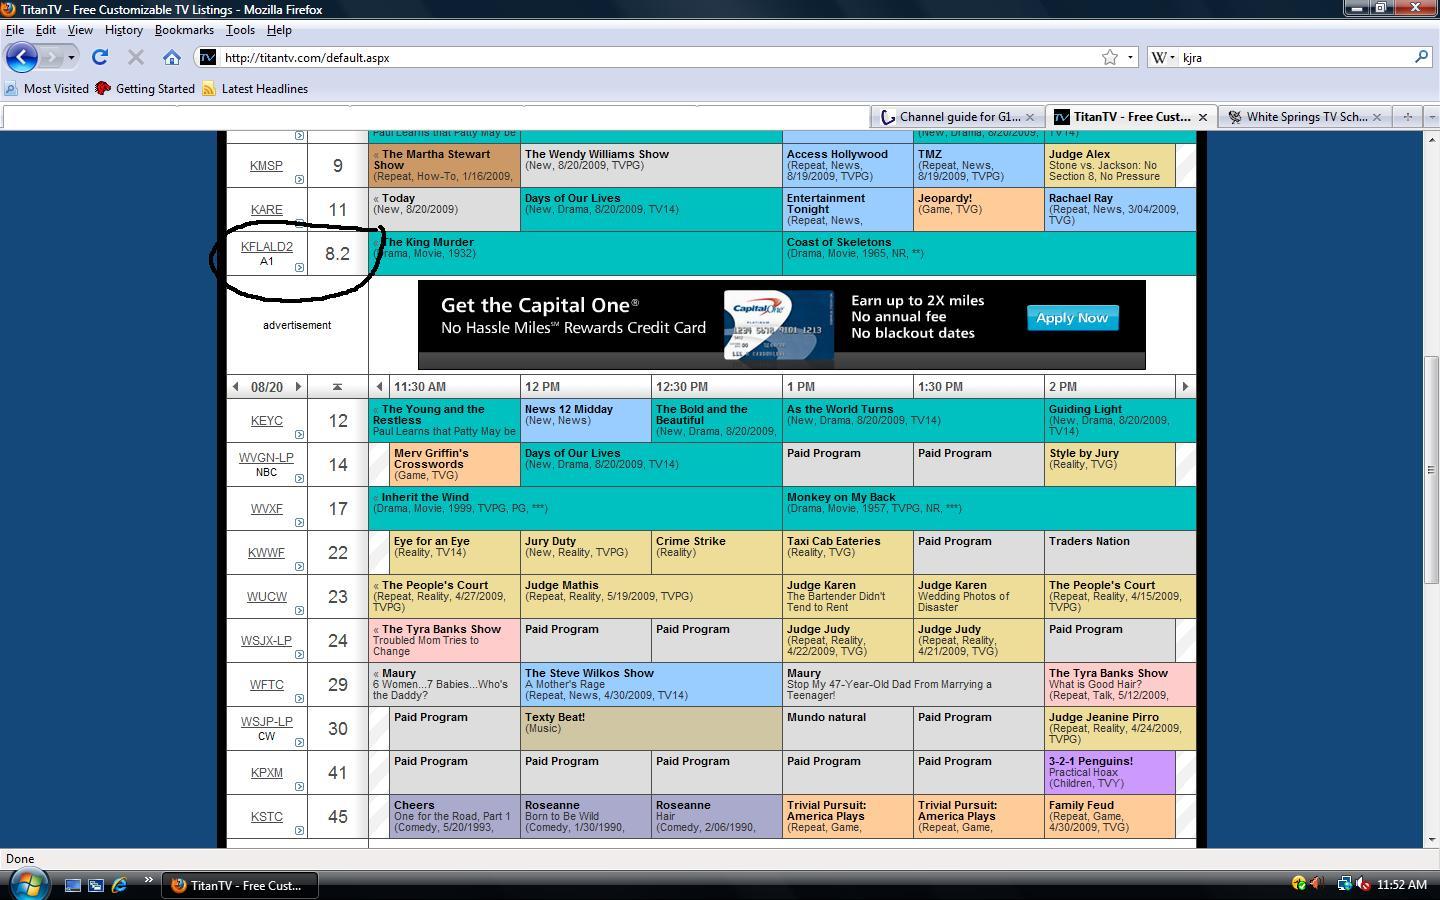
Task: Open the View menu
Action: (x=80, y=30)
